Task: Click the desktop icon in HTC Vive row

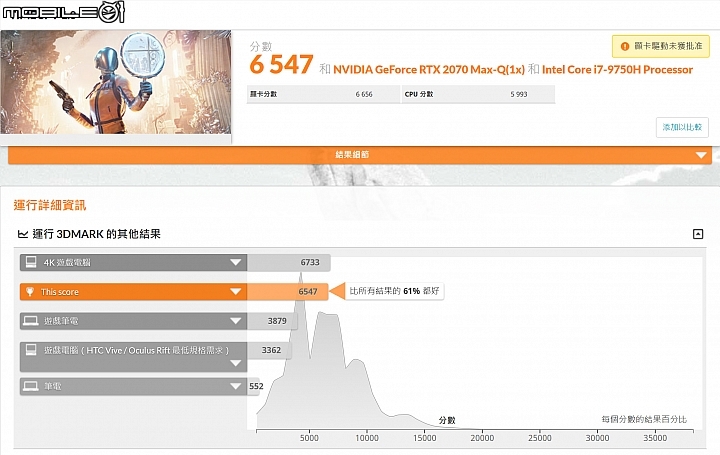Action: pyautogui.click(x=31, y=350)
